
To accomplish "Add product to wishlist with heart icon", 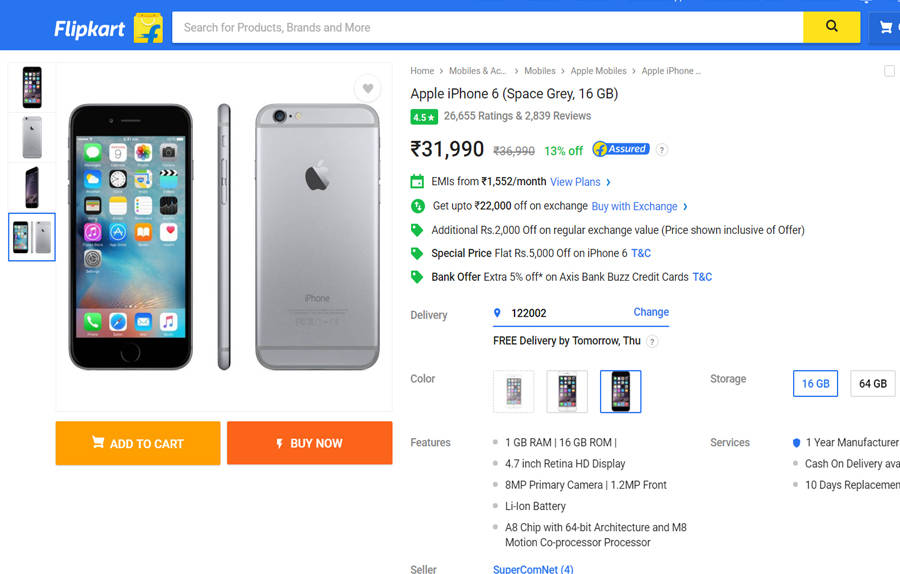I will [368, 89].
